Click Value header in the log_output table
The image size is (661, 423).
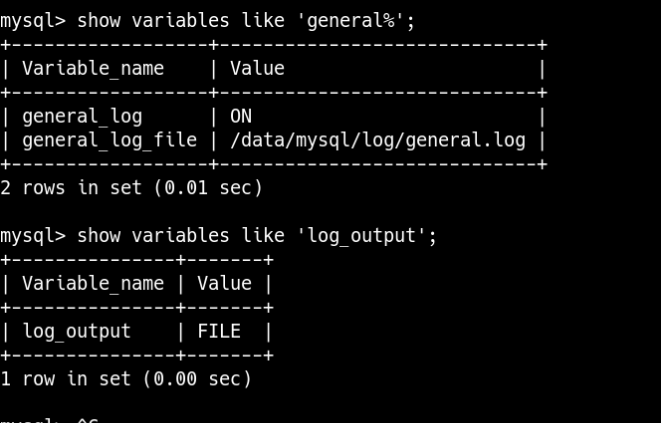224,284
